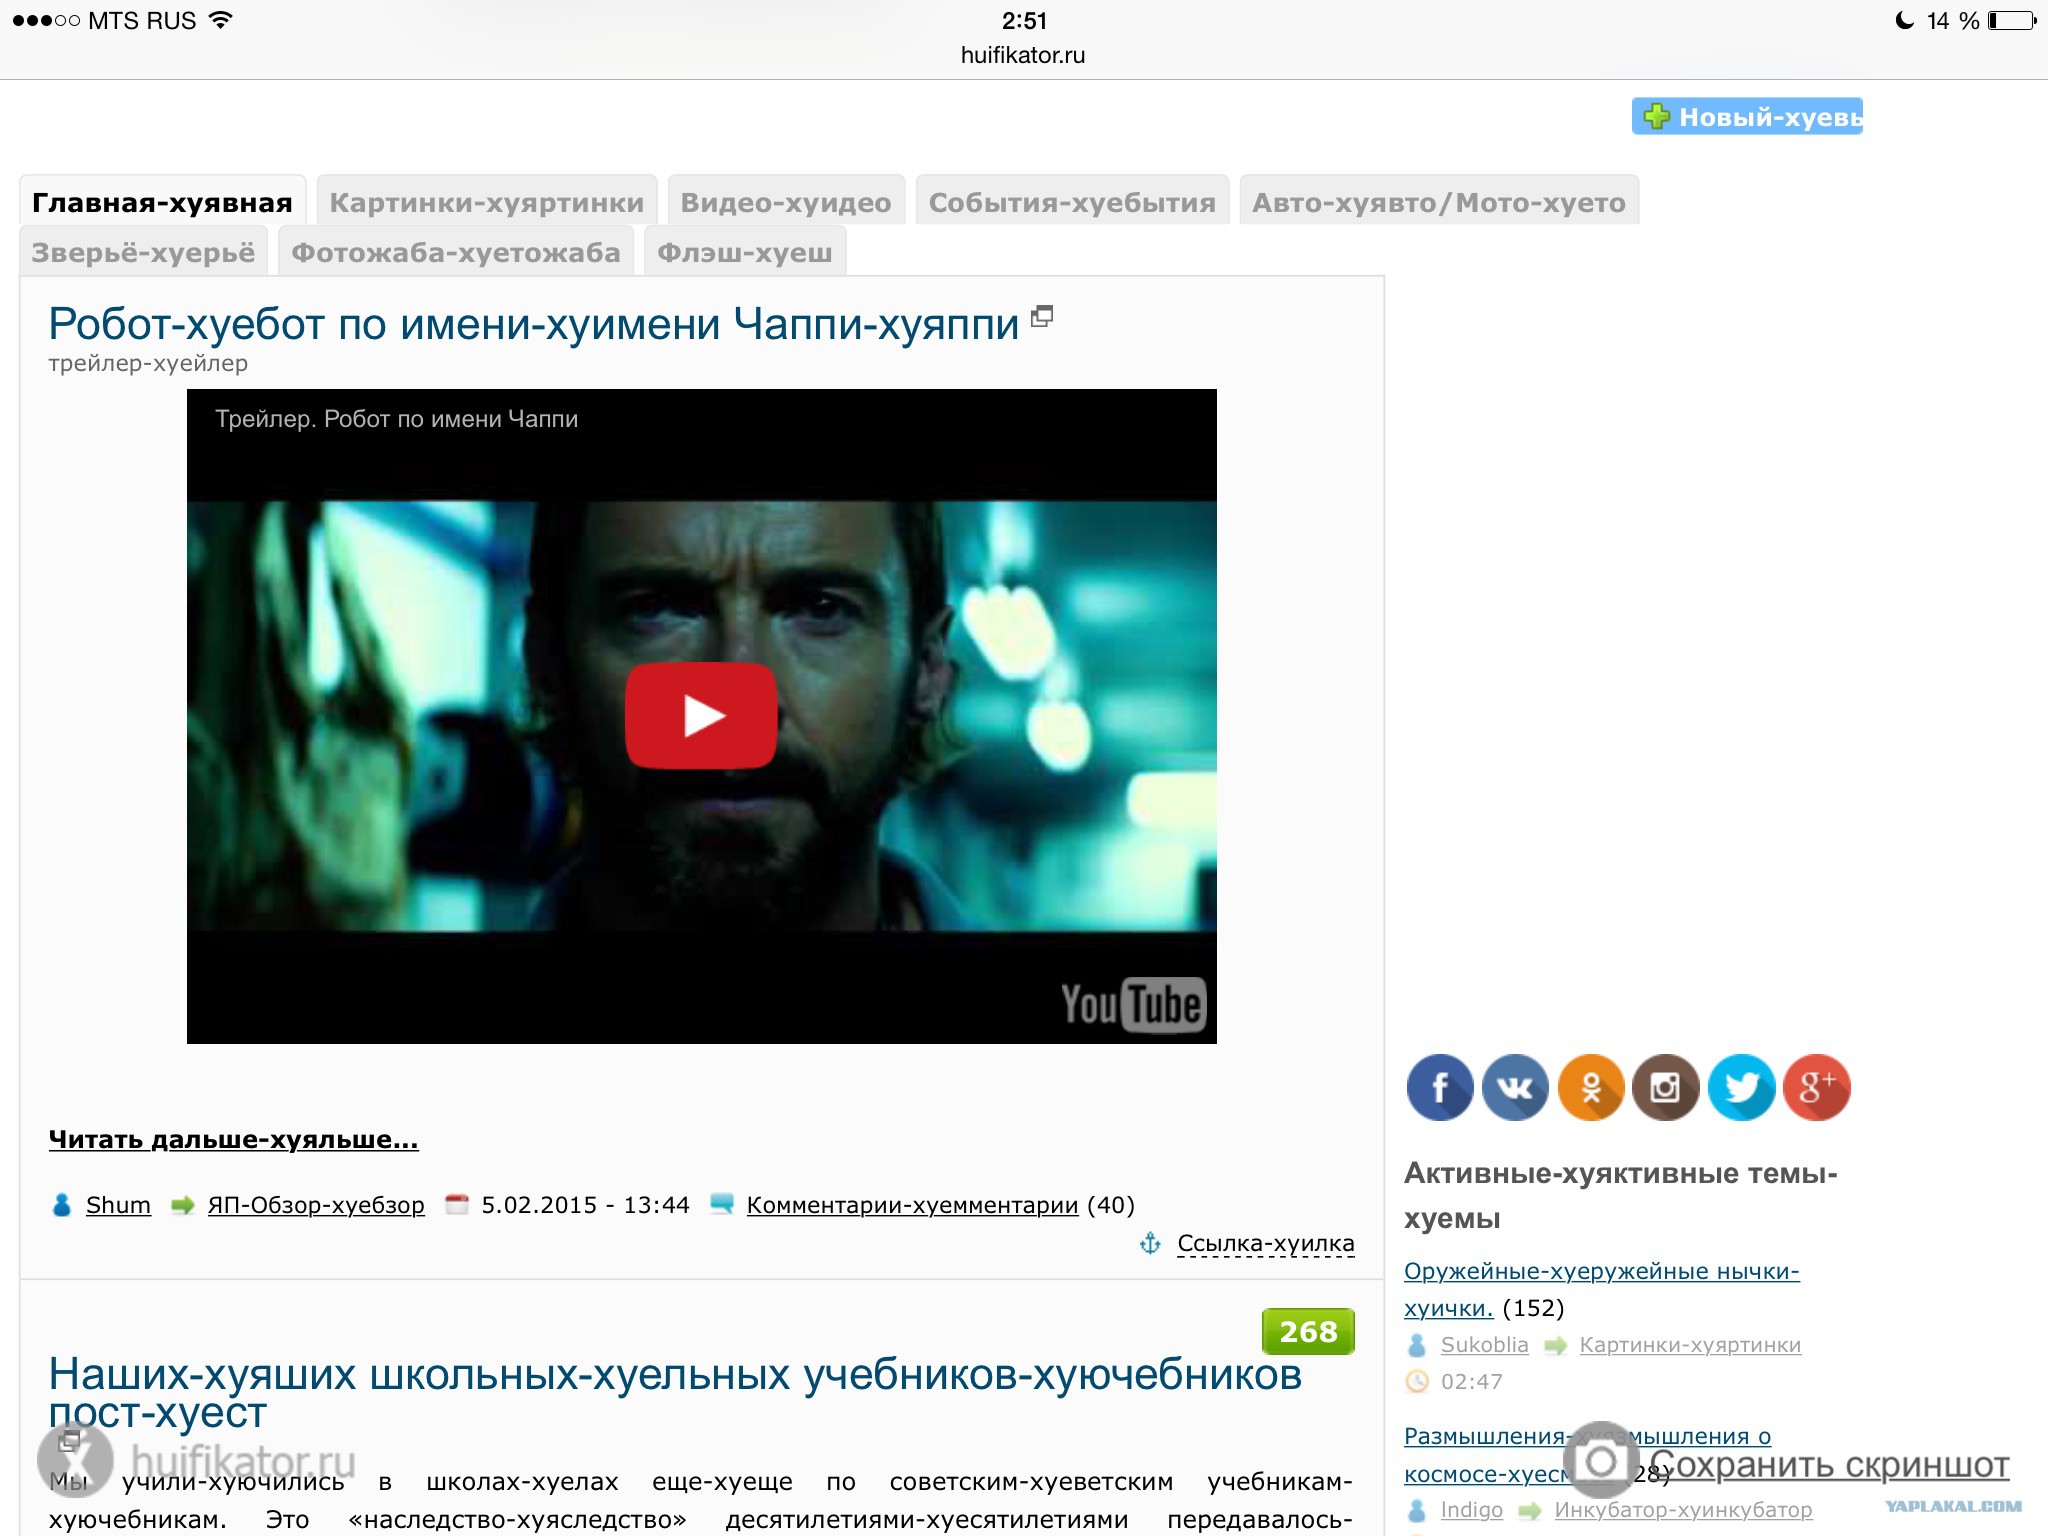Click the anchor icon beside Ссылка-хуилка

coord(1151,1243)
